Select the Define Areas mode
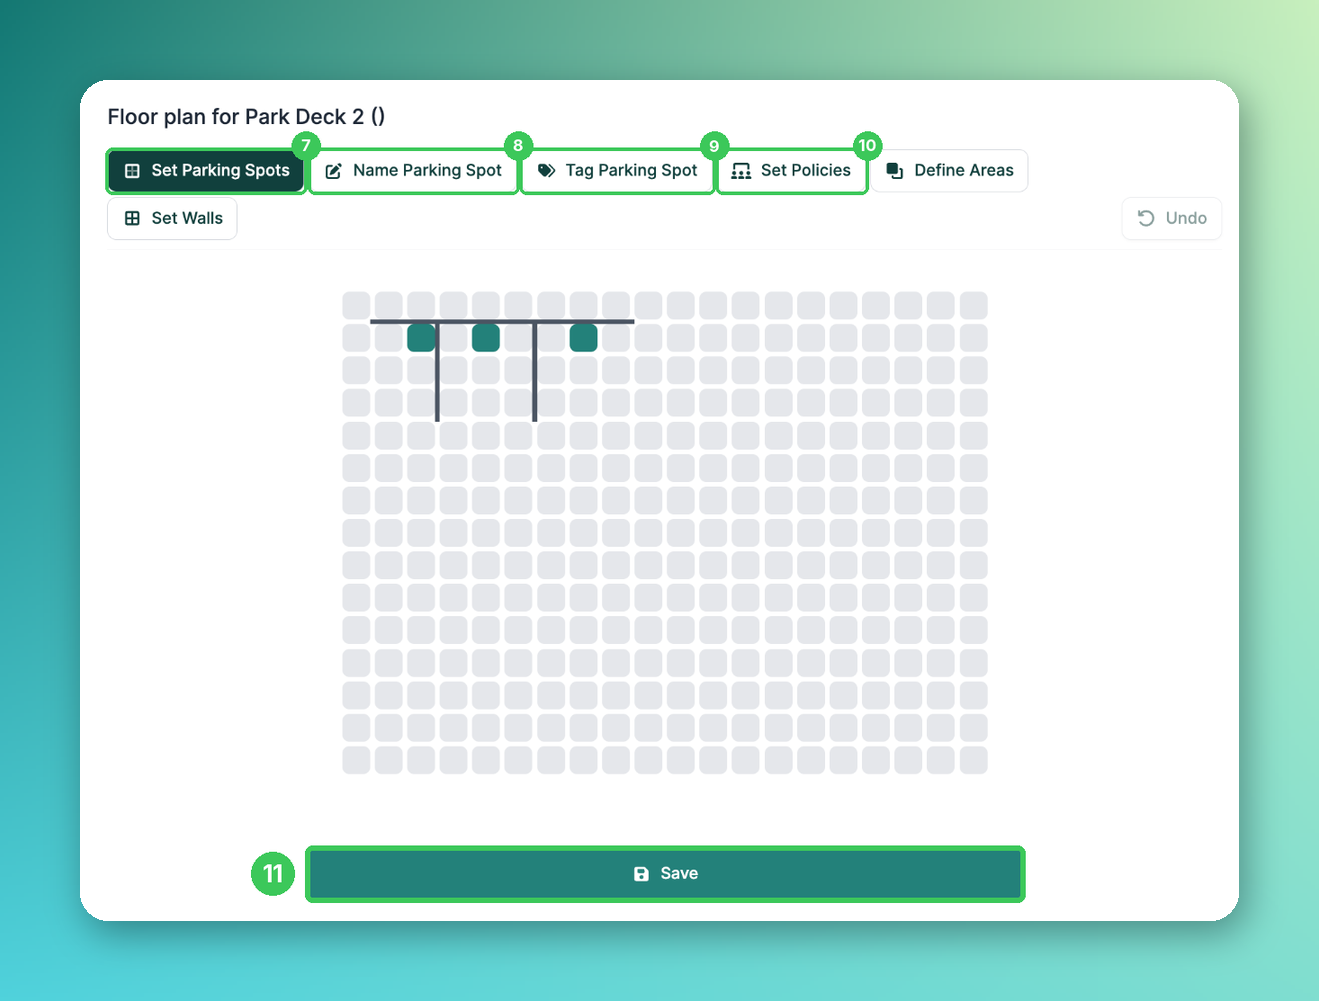1319x1001 pixels. click(950, 171)
